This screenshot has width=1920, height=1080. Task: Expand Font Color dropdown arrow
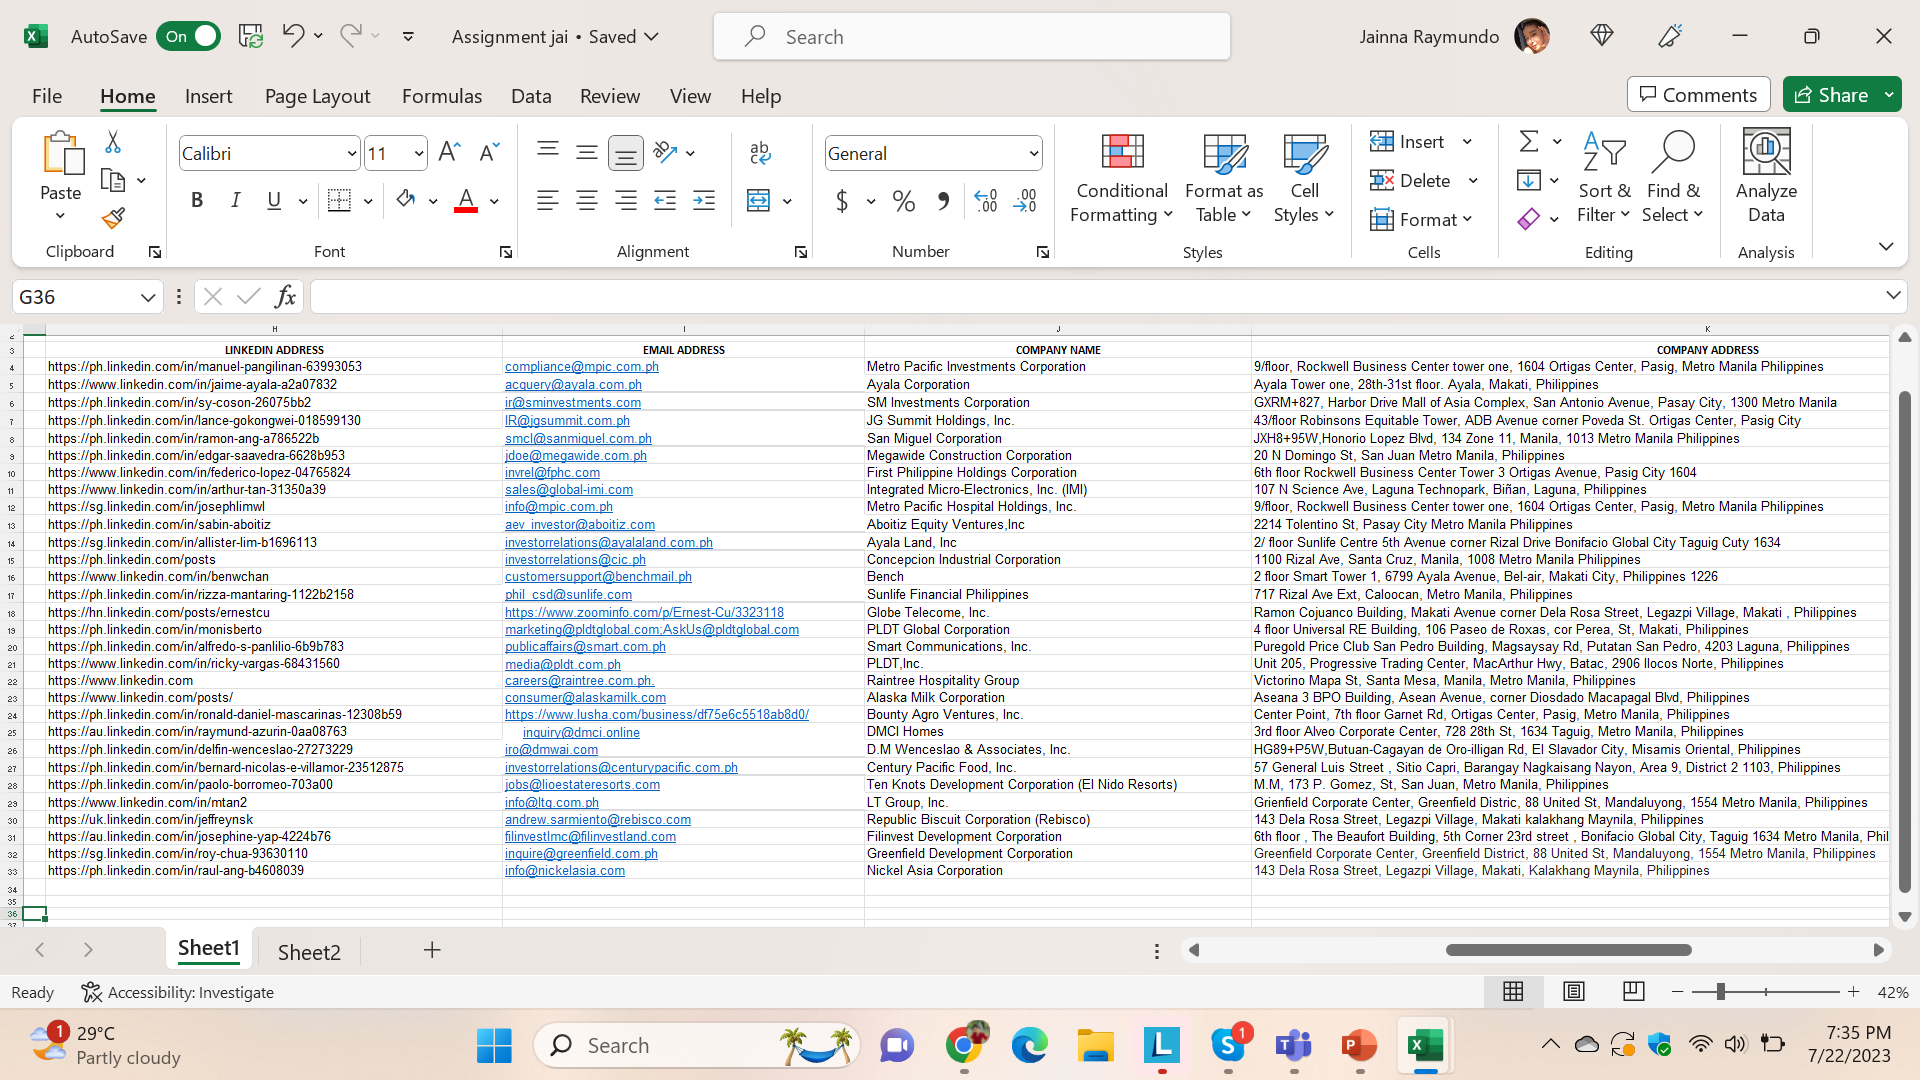coord(494,202)
